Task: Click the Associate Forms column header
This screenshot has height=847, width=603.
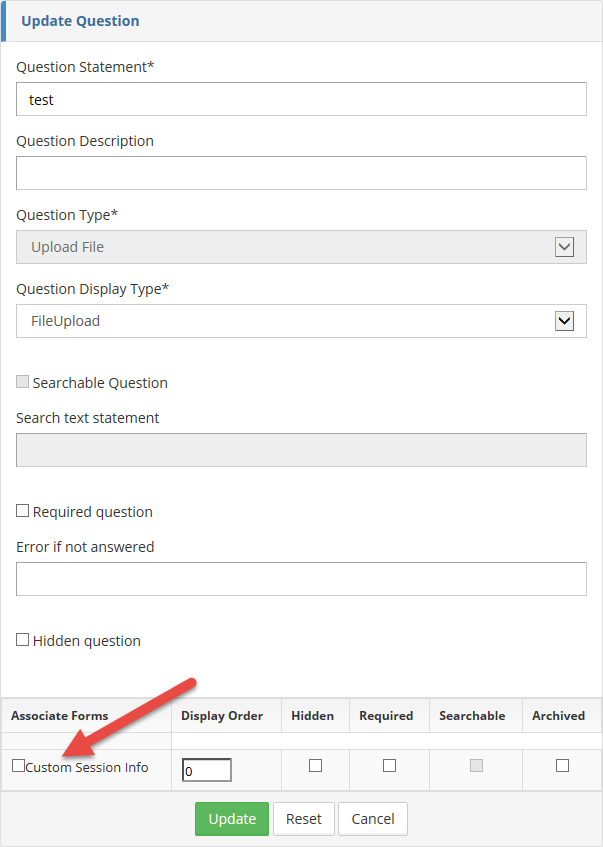Action: tap(60, 716)
